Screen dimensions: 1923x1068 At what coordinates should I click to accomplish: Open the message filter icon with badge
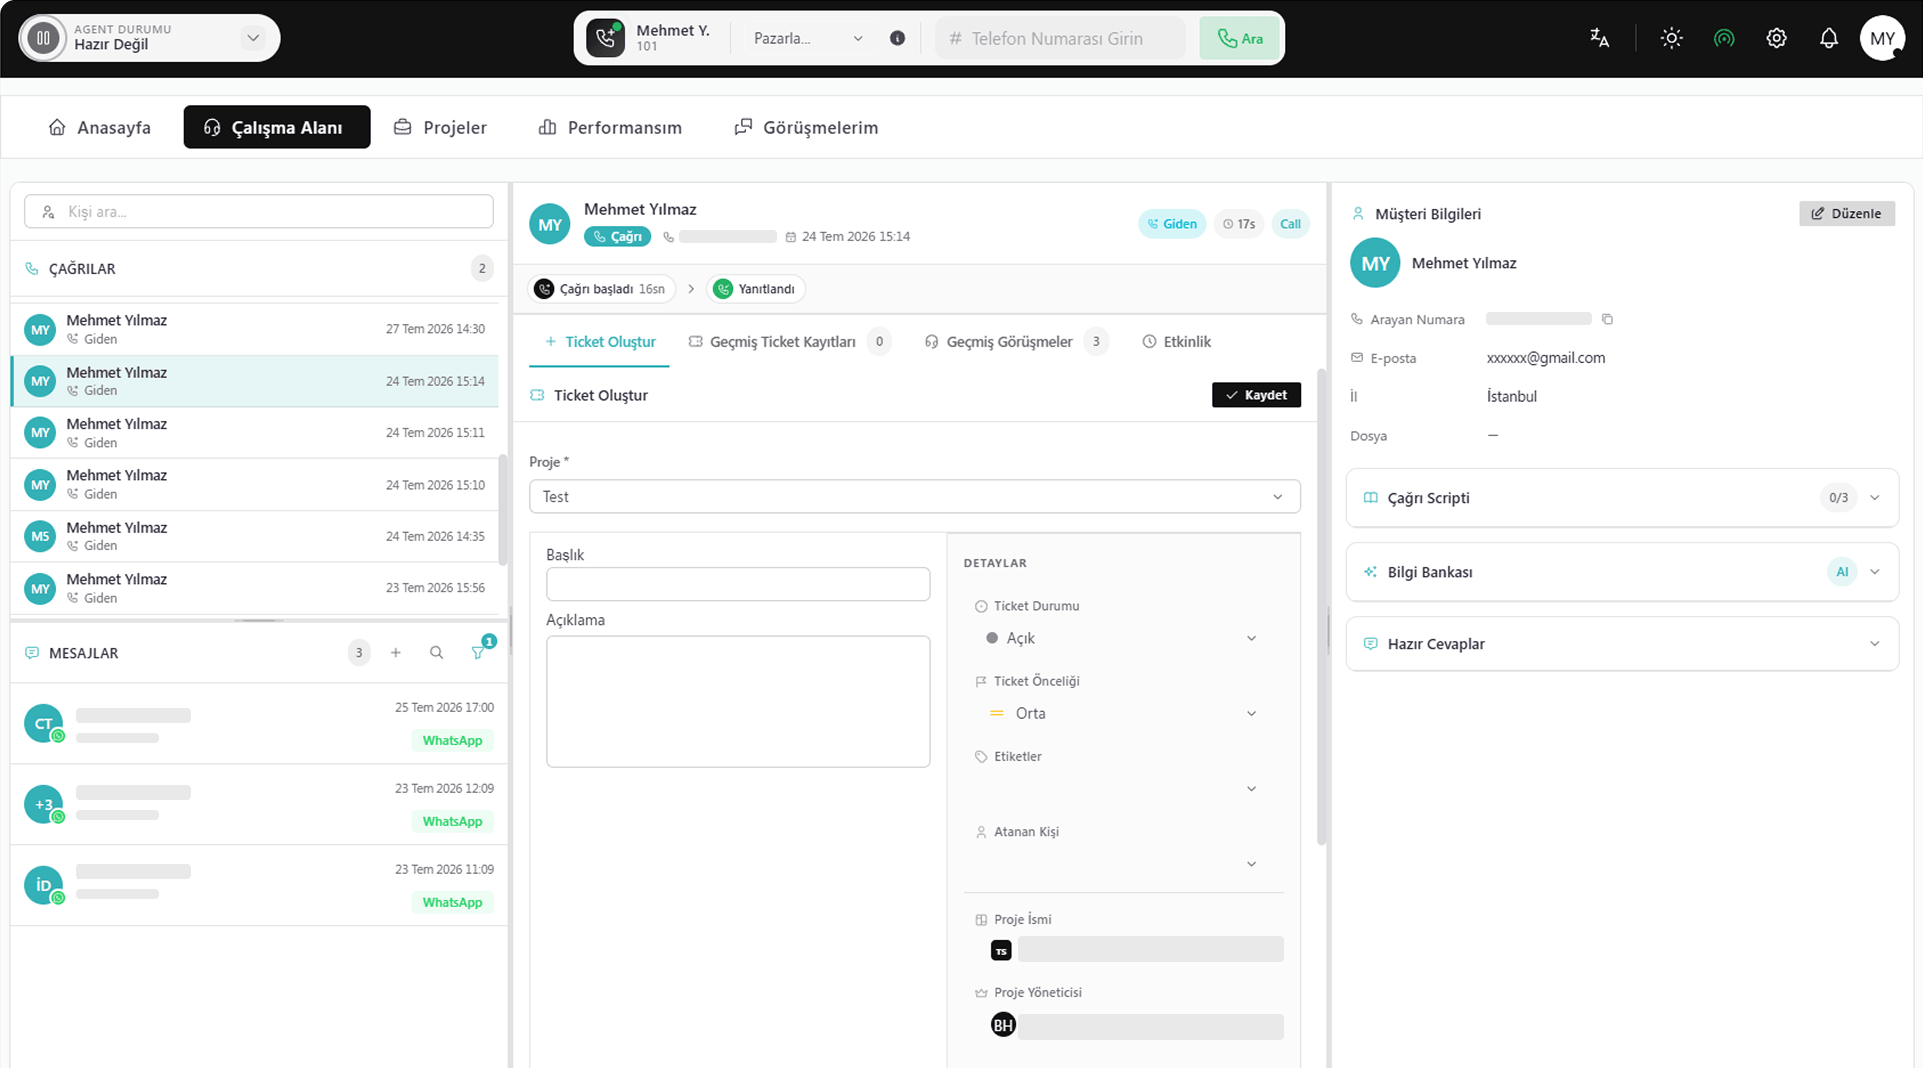[x=479, y=652]
